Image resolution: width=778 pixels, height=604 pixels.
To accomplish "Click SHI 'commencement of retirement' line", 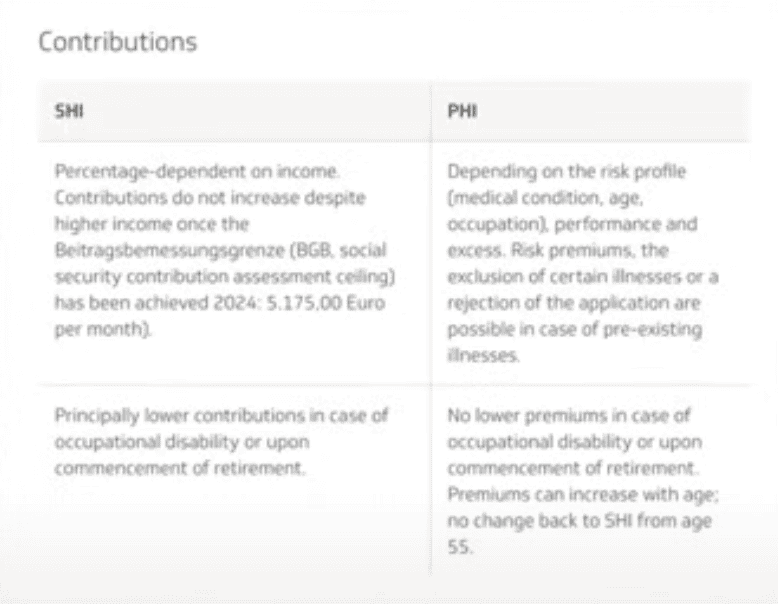I will pyautogui.click(x=180, y=468).
